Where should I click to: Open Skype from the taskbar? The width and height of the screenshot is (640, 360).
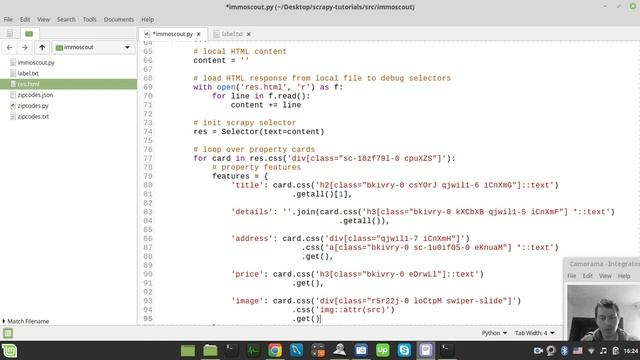coord(404,350)
